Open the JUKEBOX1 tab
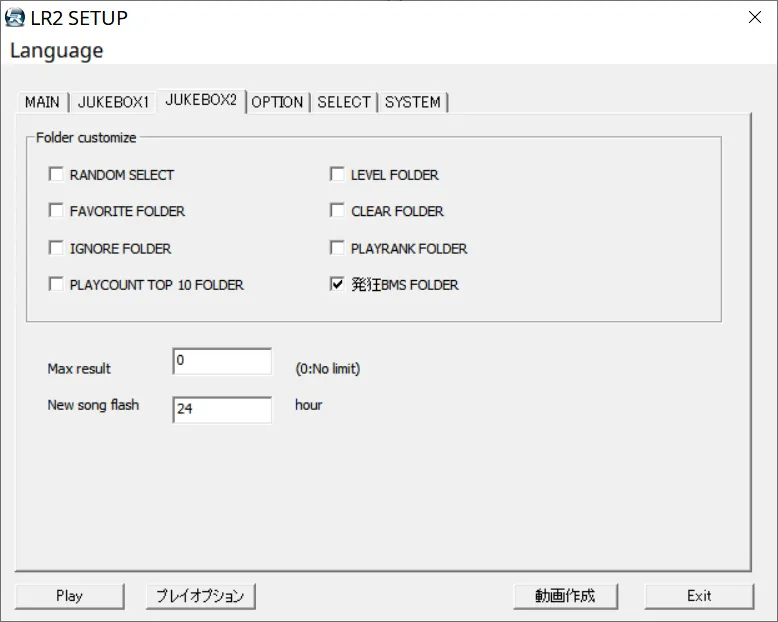778x622 pixels. coord(113,102)
